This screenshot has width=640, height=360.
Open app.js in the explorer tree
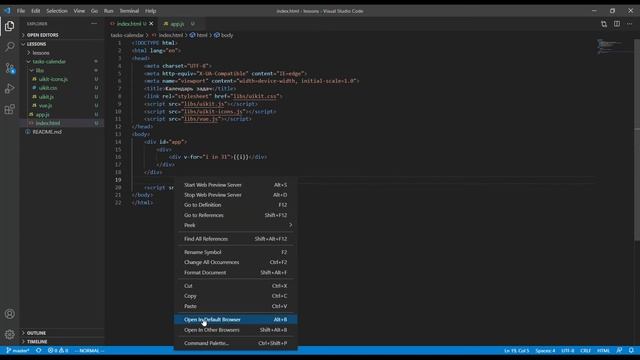[42, 115]
